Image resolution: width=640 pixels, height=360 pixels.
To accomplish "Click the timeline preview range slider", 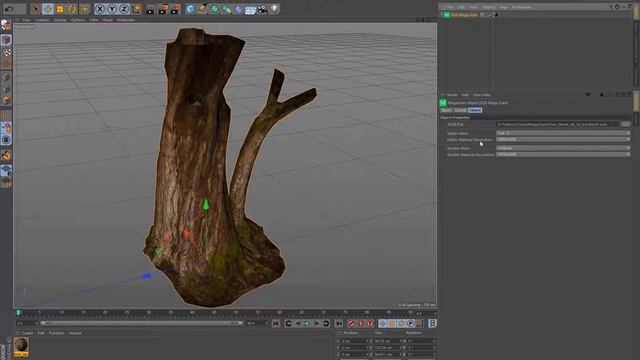I will coord(142,323).
